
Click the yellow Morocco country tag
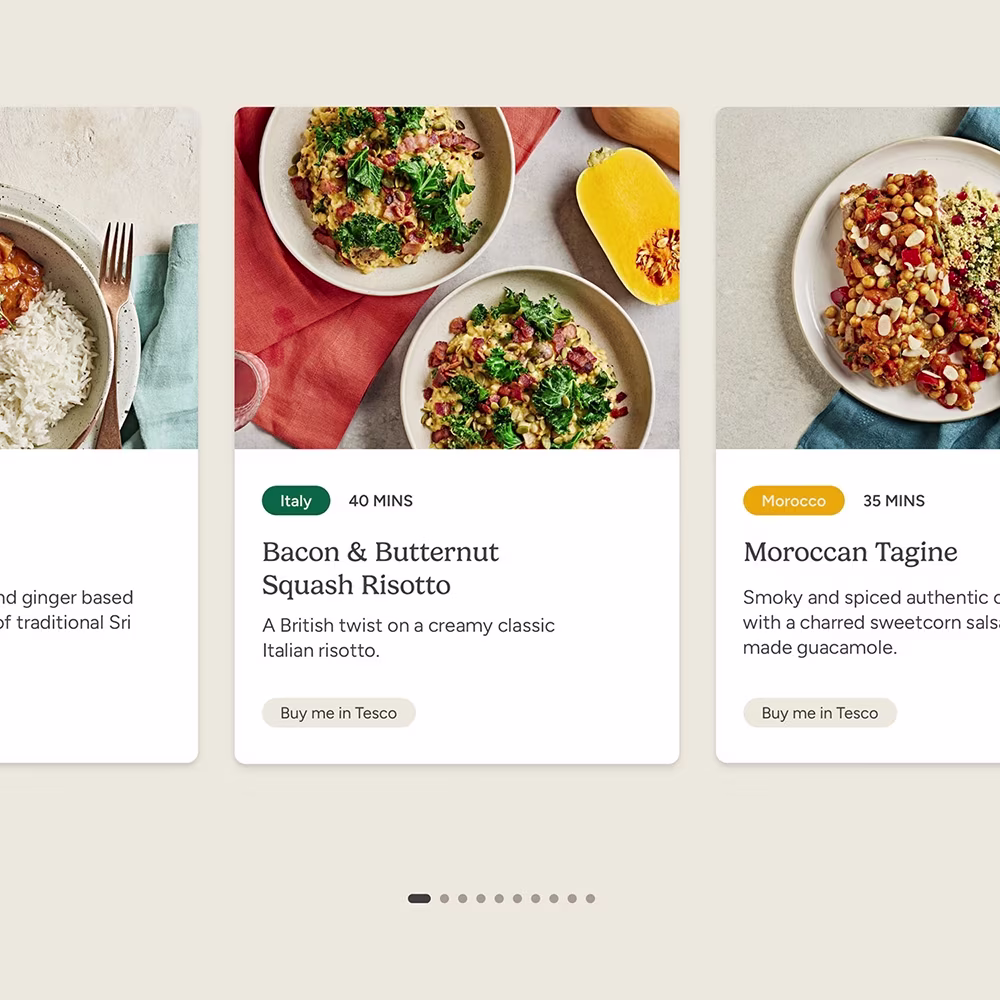point(793,501)
